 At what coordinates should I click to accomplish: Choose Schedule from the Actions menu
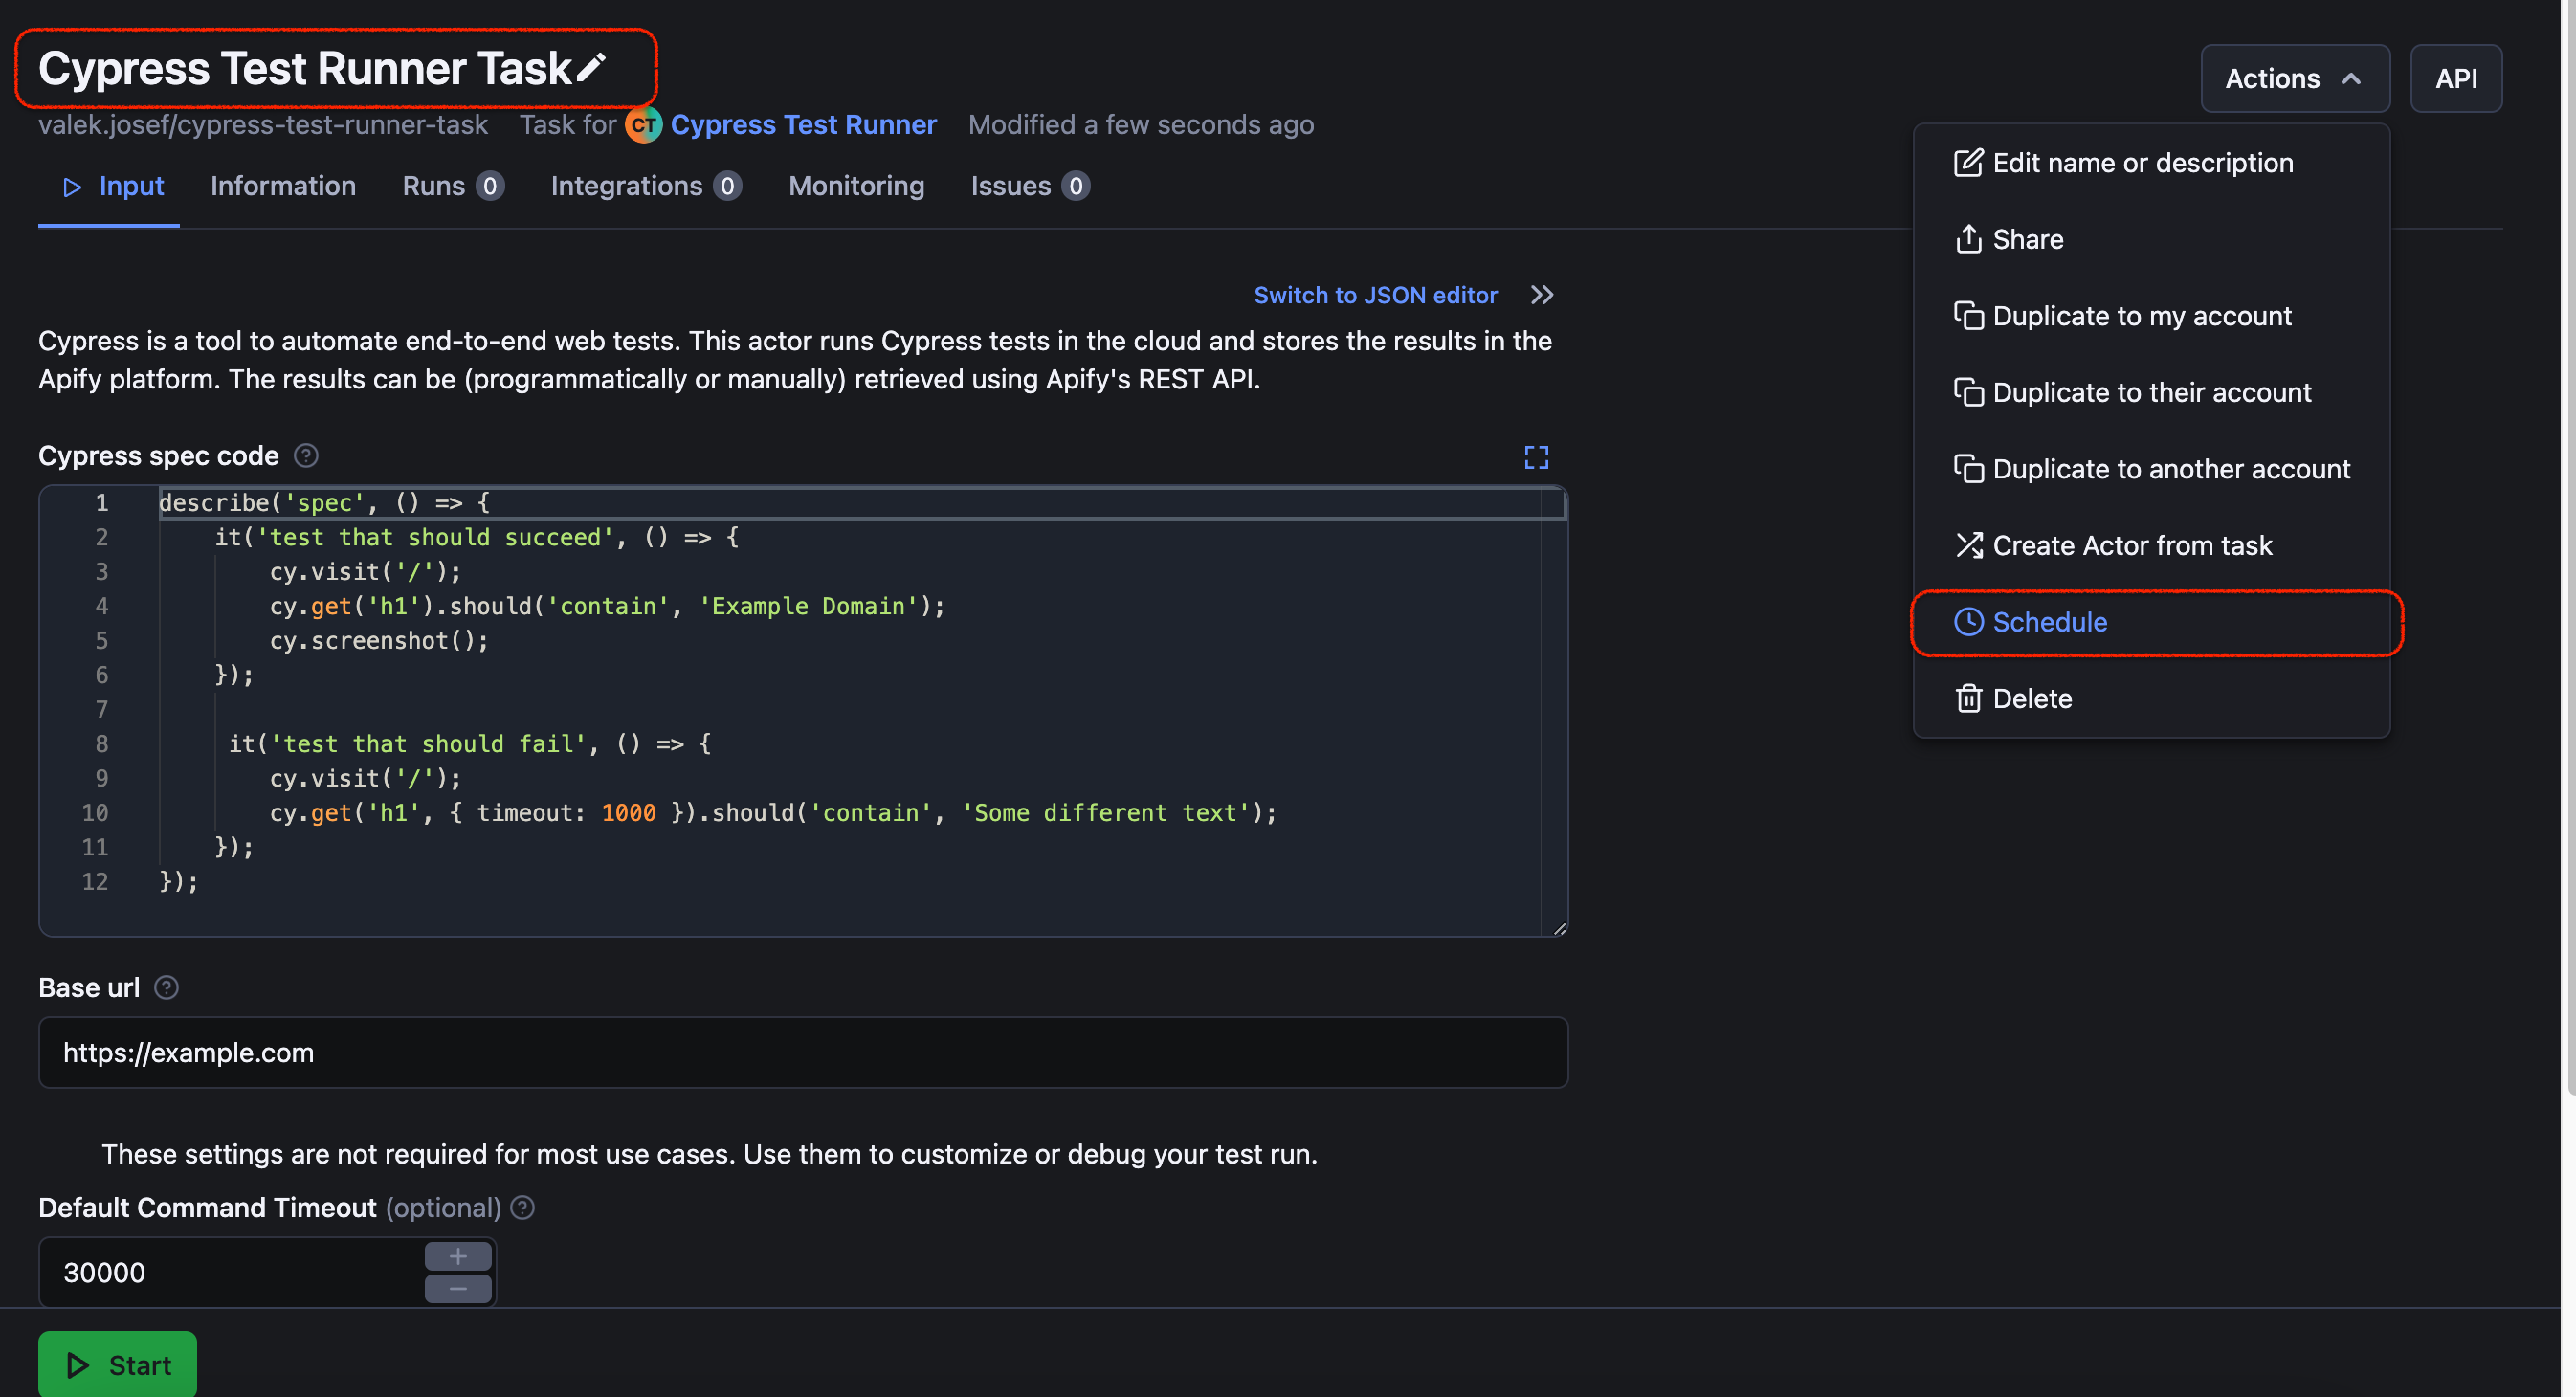tap(2049, 621)
